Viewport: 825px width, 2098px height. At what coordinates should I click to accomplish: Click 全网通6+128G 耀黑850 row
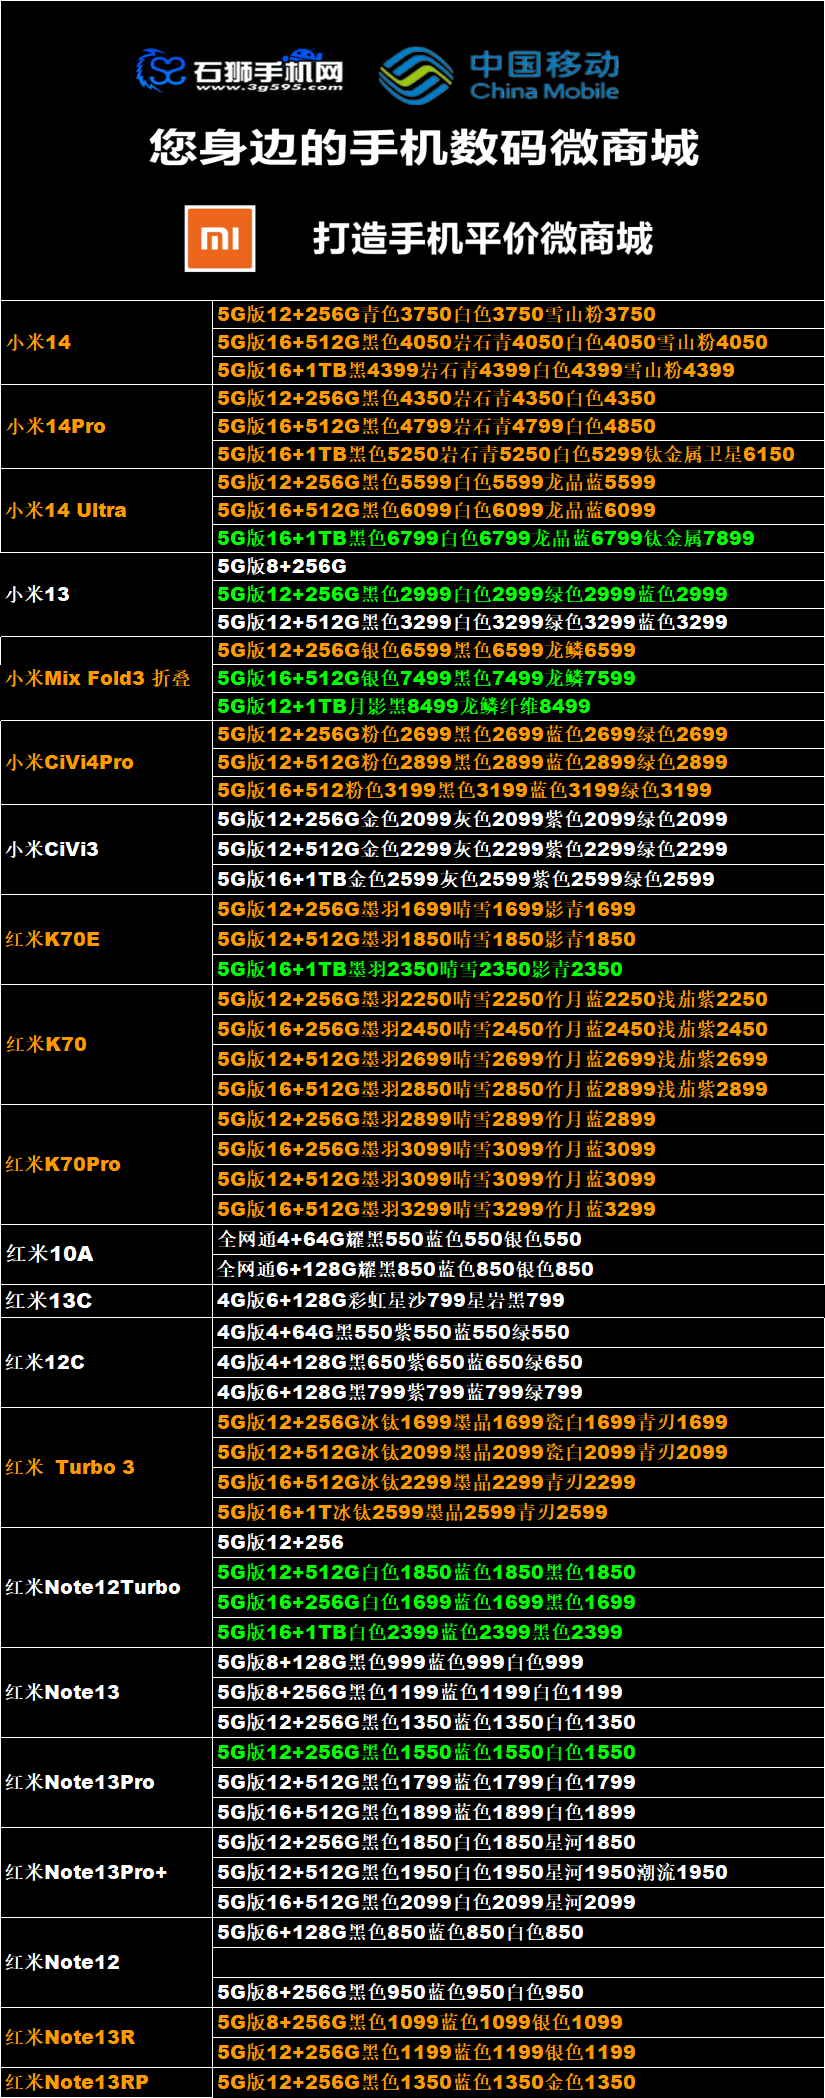point(518,1269)
